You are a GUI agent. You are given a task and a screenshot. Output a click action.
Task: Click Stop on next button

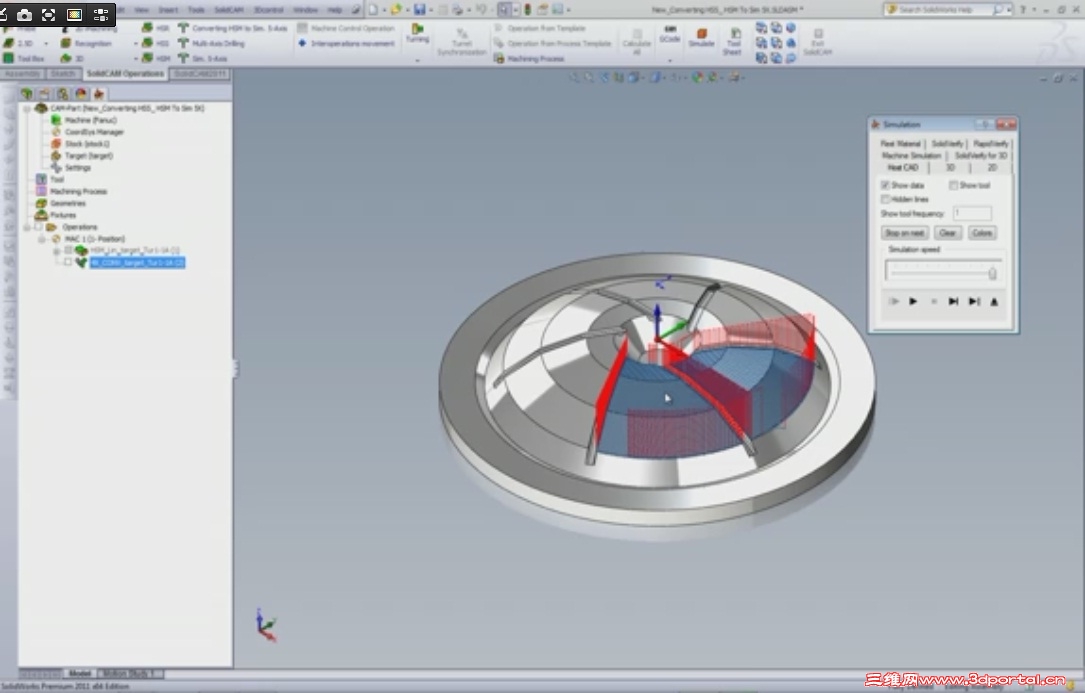[904, 233]
